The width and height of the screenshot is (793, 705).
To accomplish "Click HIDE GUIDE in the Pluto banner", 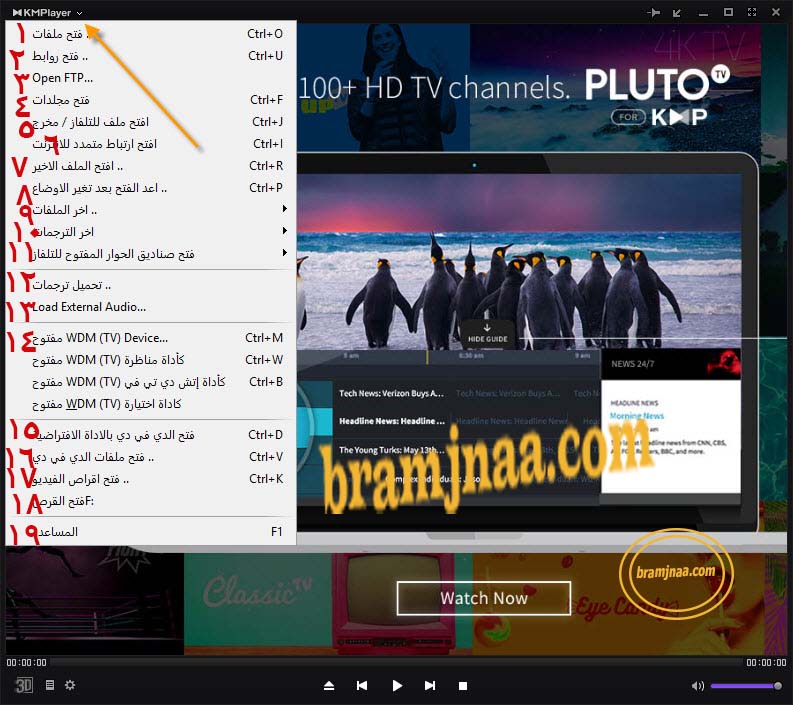I will tap(487, 334).
